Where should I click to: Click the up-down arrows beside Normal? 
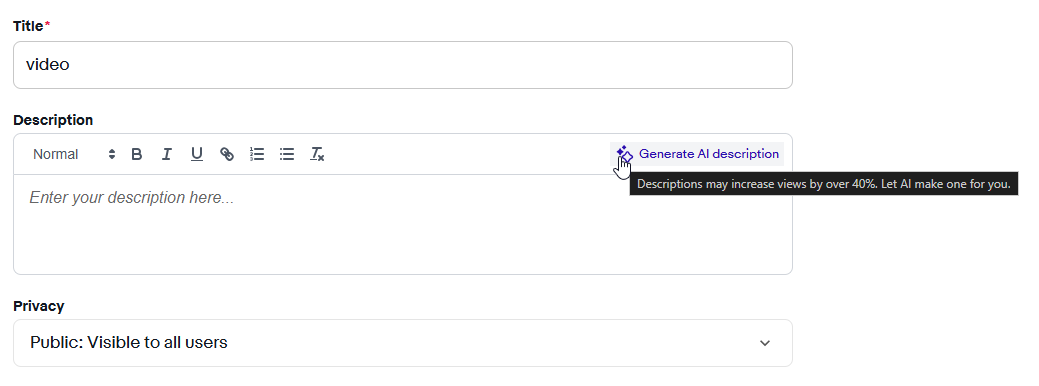pyautogui.click(x=112, y=154)
